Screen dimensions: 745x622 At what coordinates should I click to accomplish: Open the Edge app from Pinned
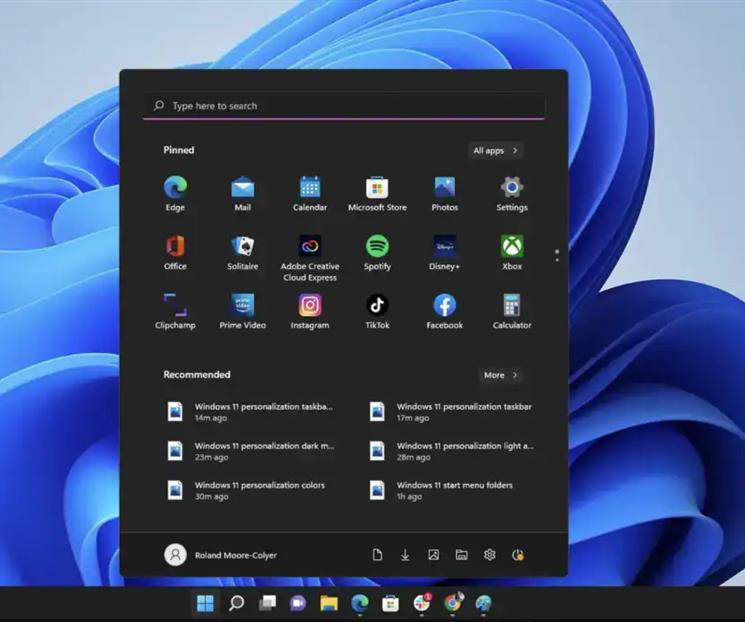[x=175, y=193]
